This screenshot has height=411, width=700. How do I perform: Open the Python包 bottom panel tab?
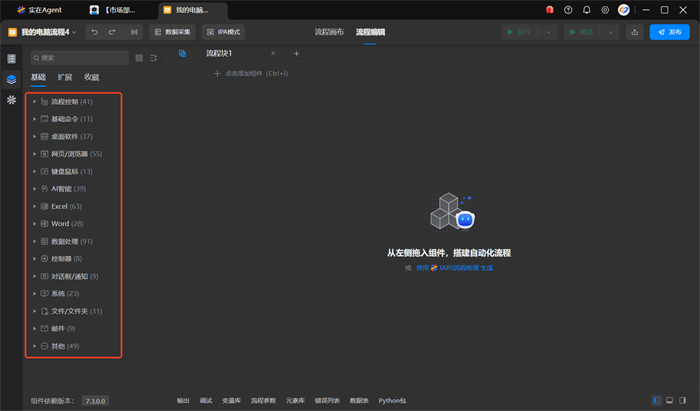[392, 401]
